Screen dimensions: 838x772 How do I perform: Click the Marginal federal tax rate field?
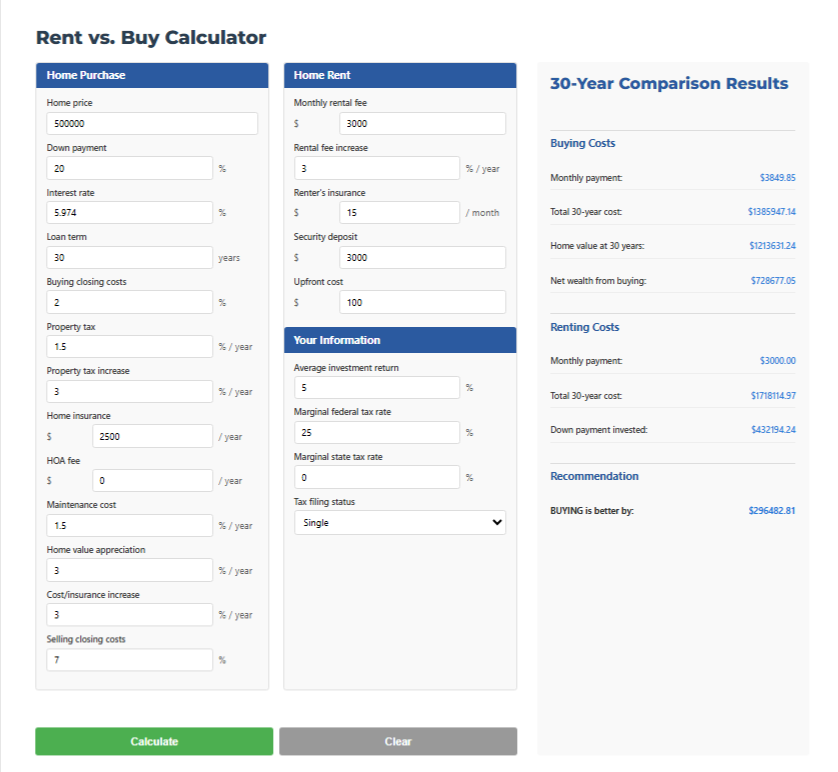[x=376, y=432]
